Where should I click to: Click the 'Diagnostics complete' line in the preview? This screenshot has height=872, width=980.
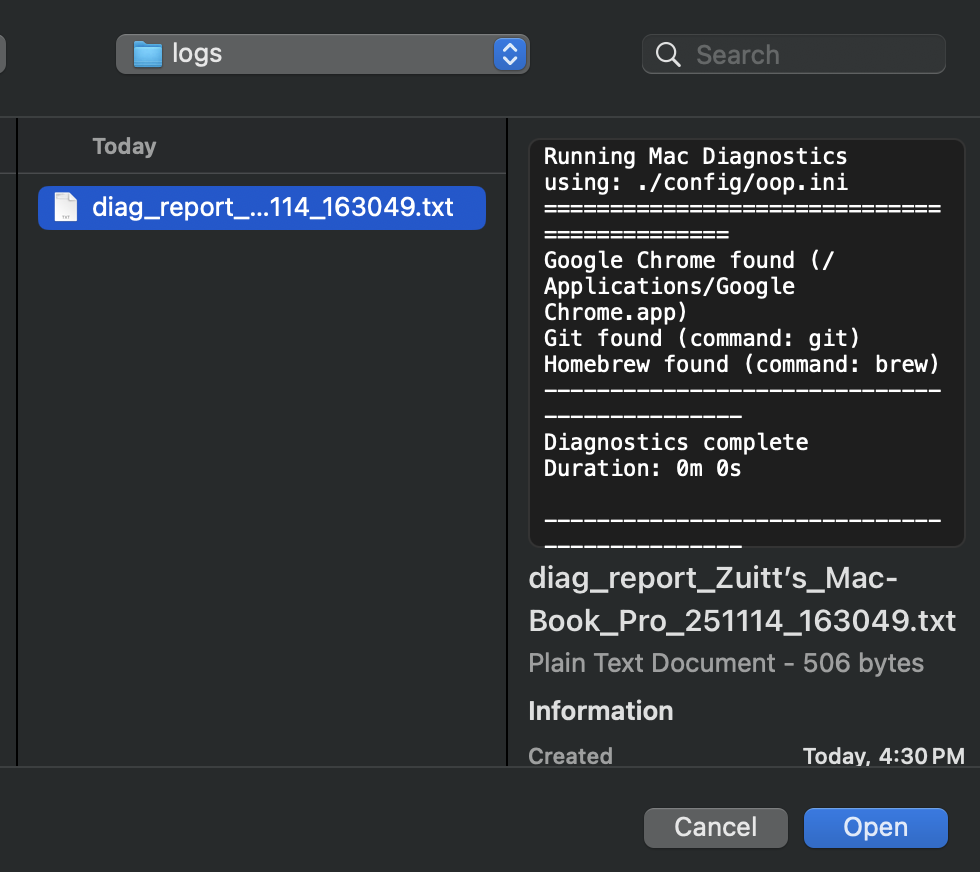coord(675,442)
